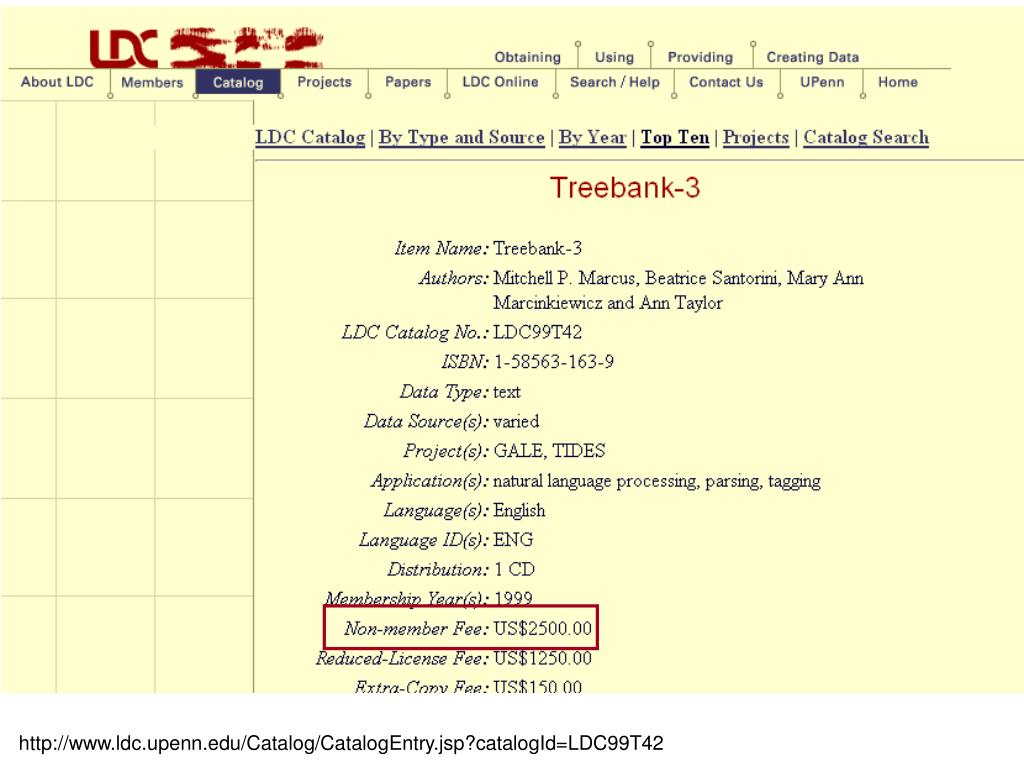The height and width of the screenshot is (768, 1024).
Task: Select the Catalog navigation tab
Action: (238, 82)
